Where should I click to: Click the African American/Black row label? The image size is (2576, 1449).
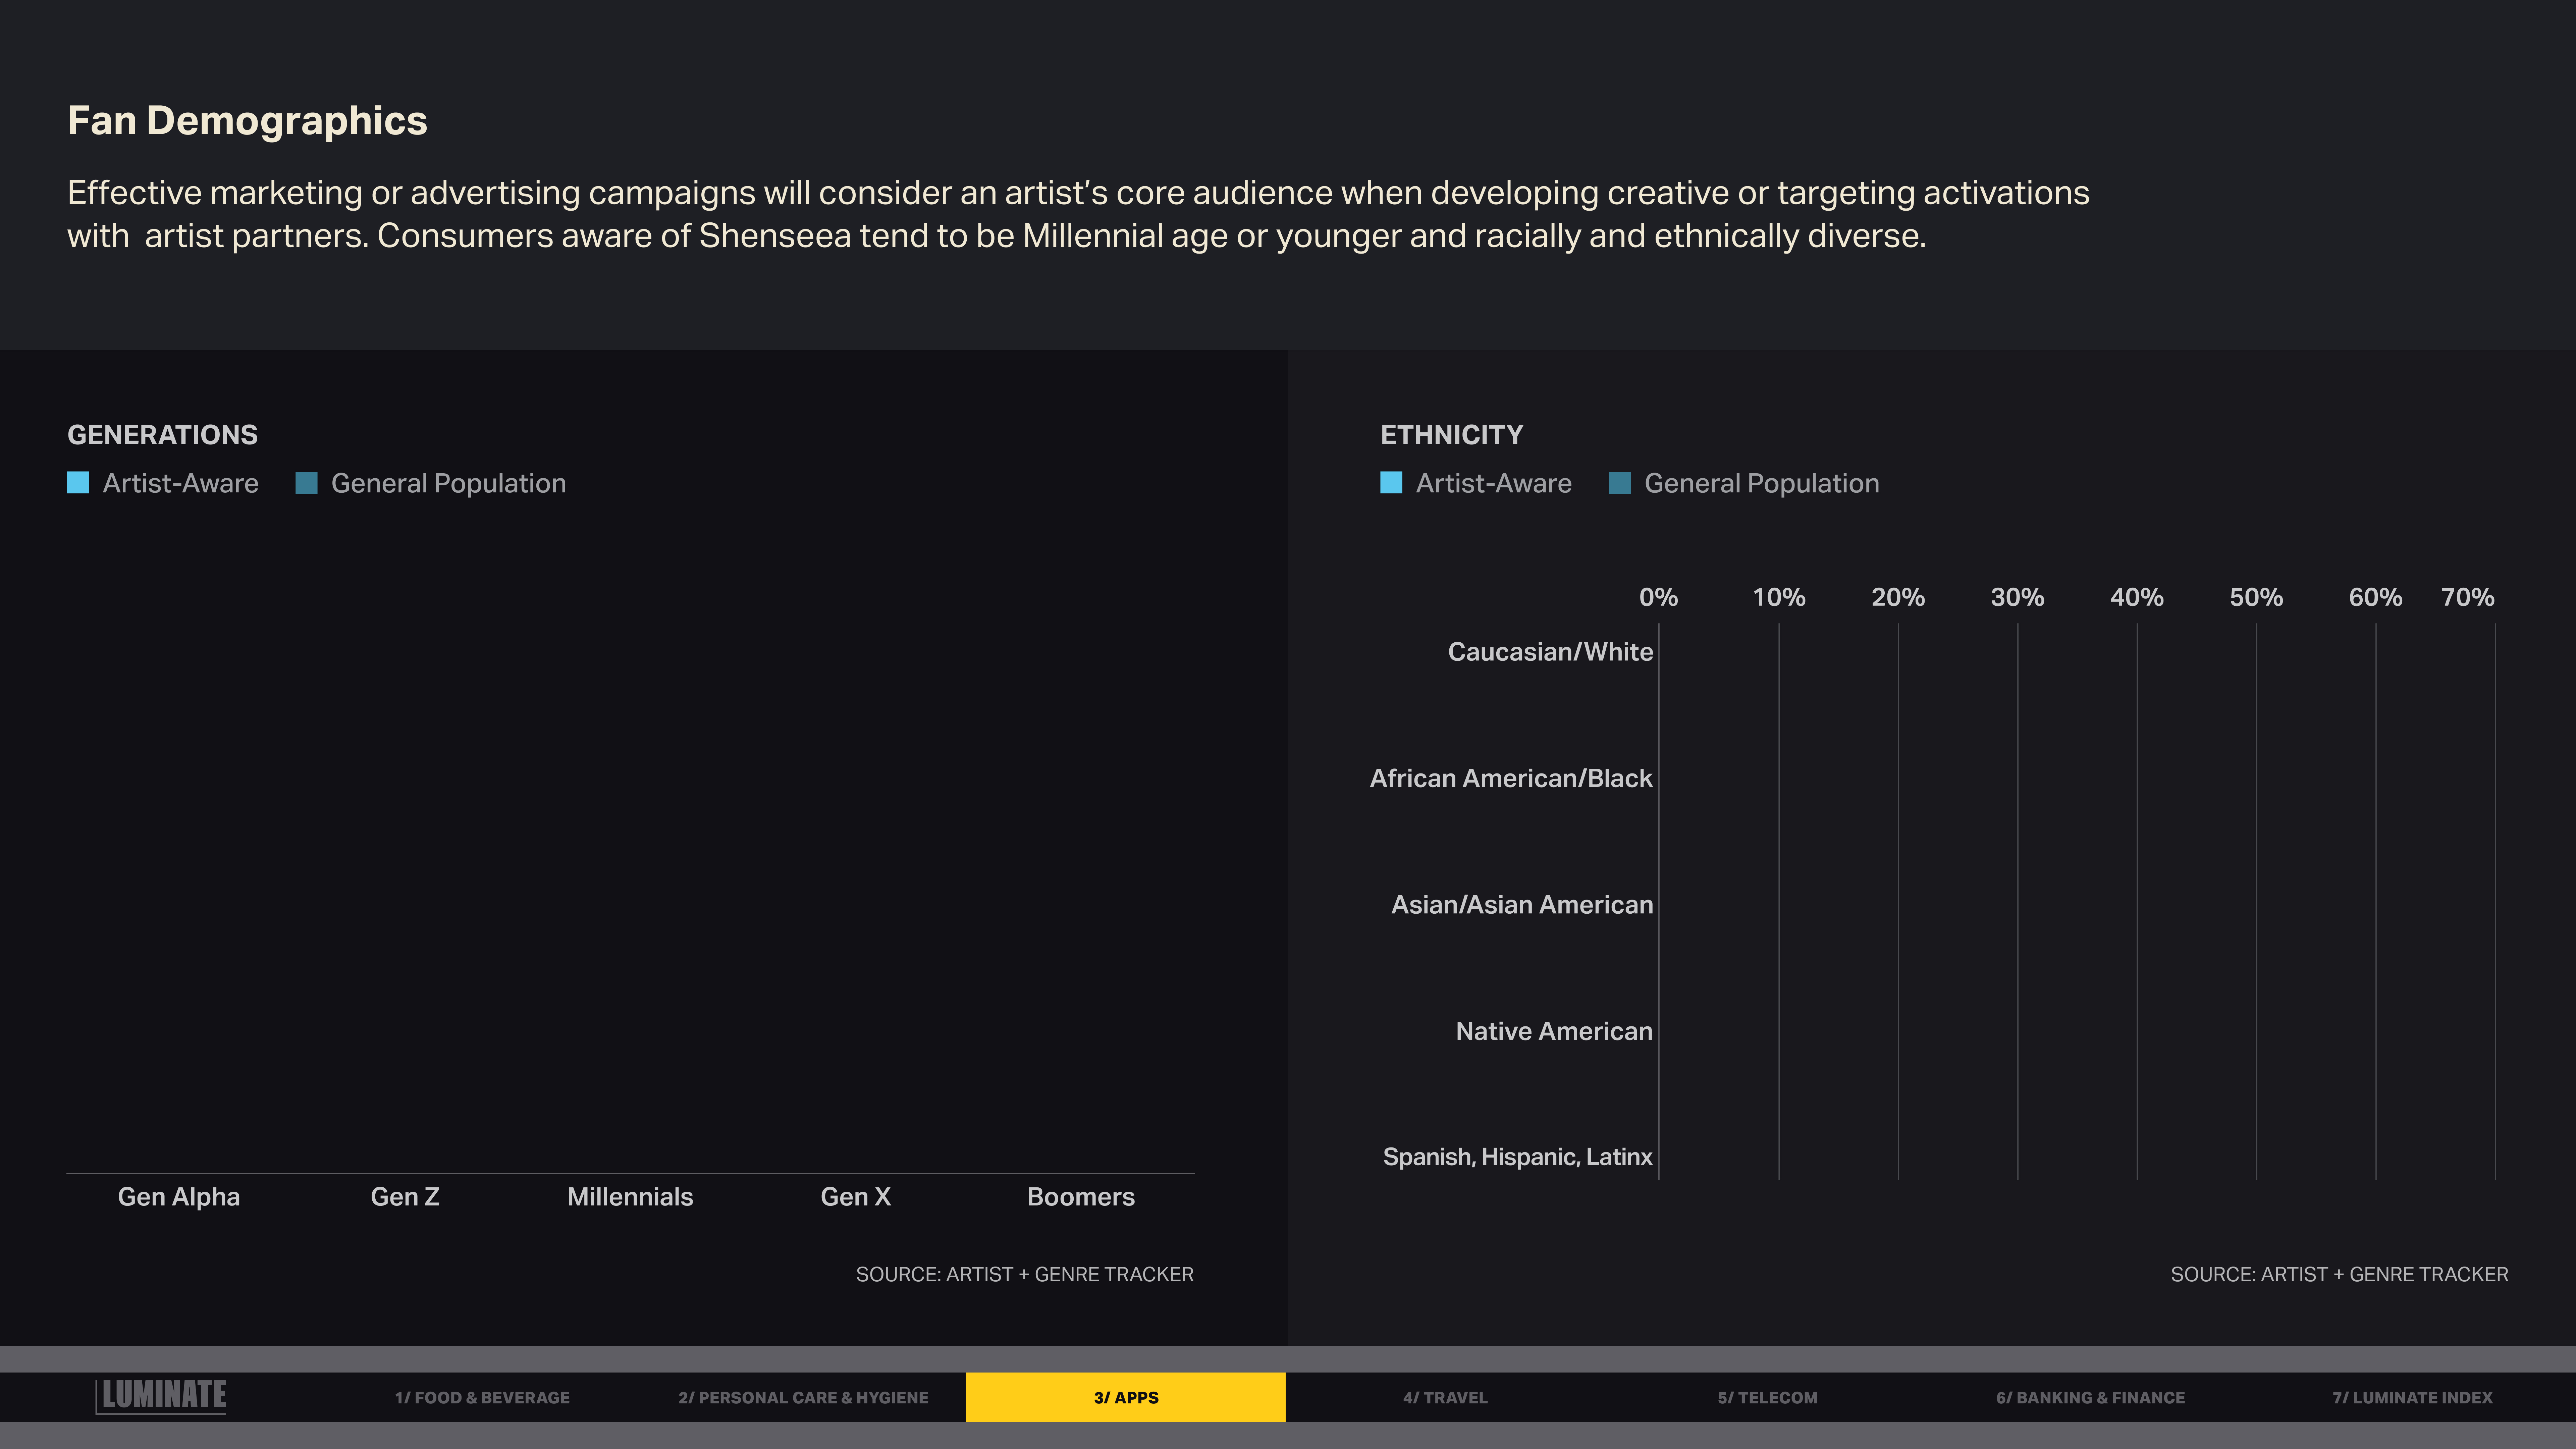tap(1511, 778)
